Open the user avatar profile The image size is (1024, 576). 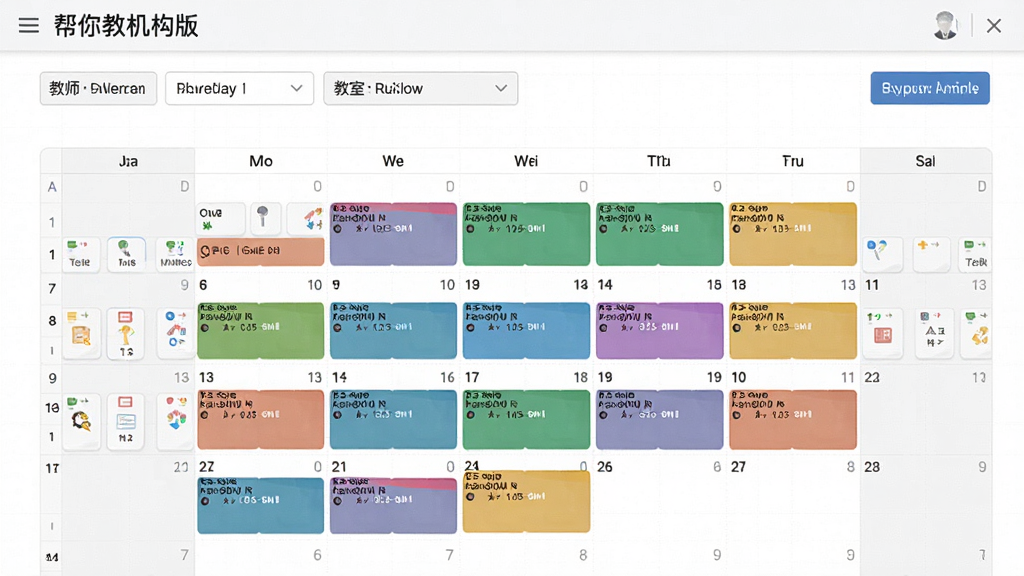tap(945, 25)
